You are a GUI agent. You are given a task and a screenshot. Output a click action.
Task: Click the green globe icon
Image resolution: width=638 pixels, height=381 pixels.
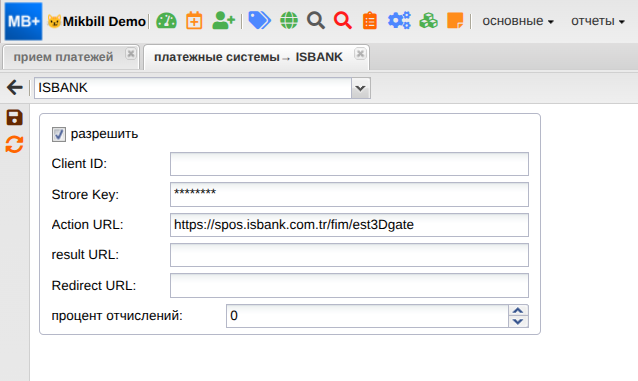click(289, 20)
